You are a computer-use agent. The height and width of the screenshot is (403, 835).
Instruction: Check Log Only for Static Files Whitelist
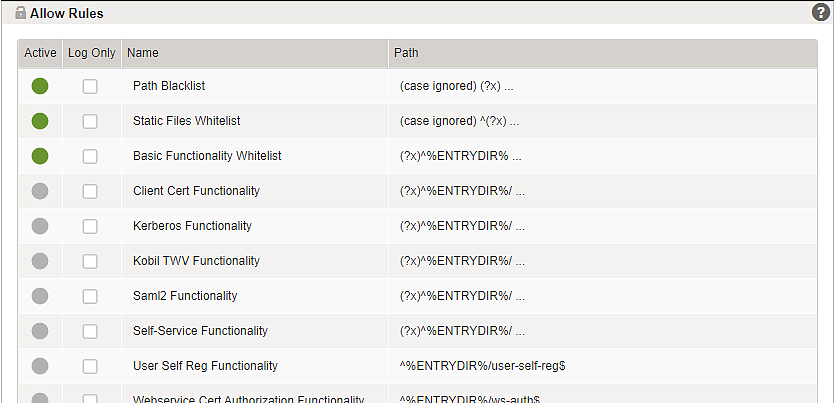[90, 121]
